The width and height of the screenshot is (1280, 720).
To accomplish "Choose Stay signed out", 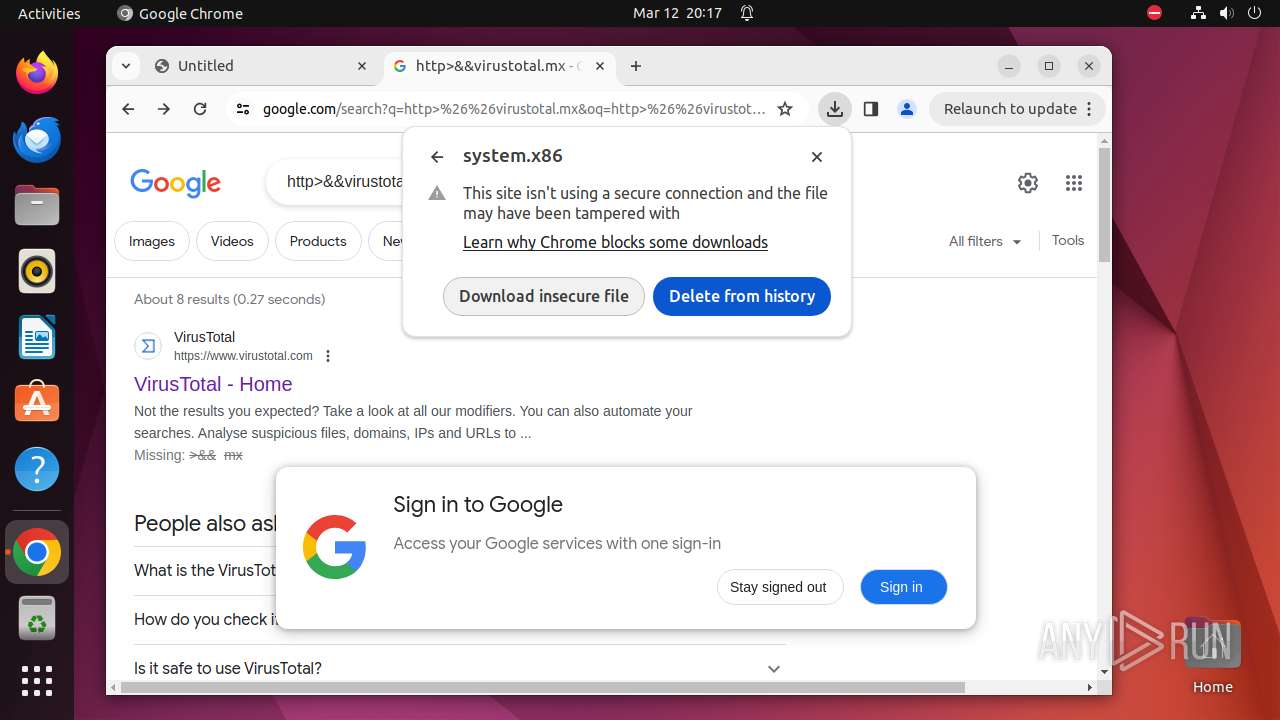I will (779, 587).
